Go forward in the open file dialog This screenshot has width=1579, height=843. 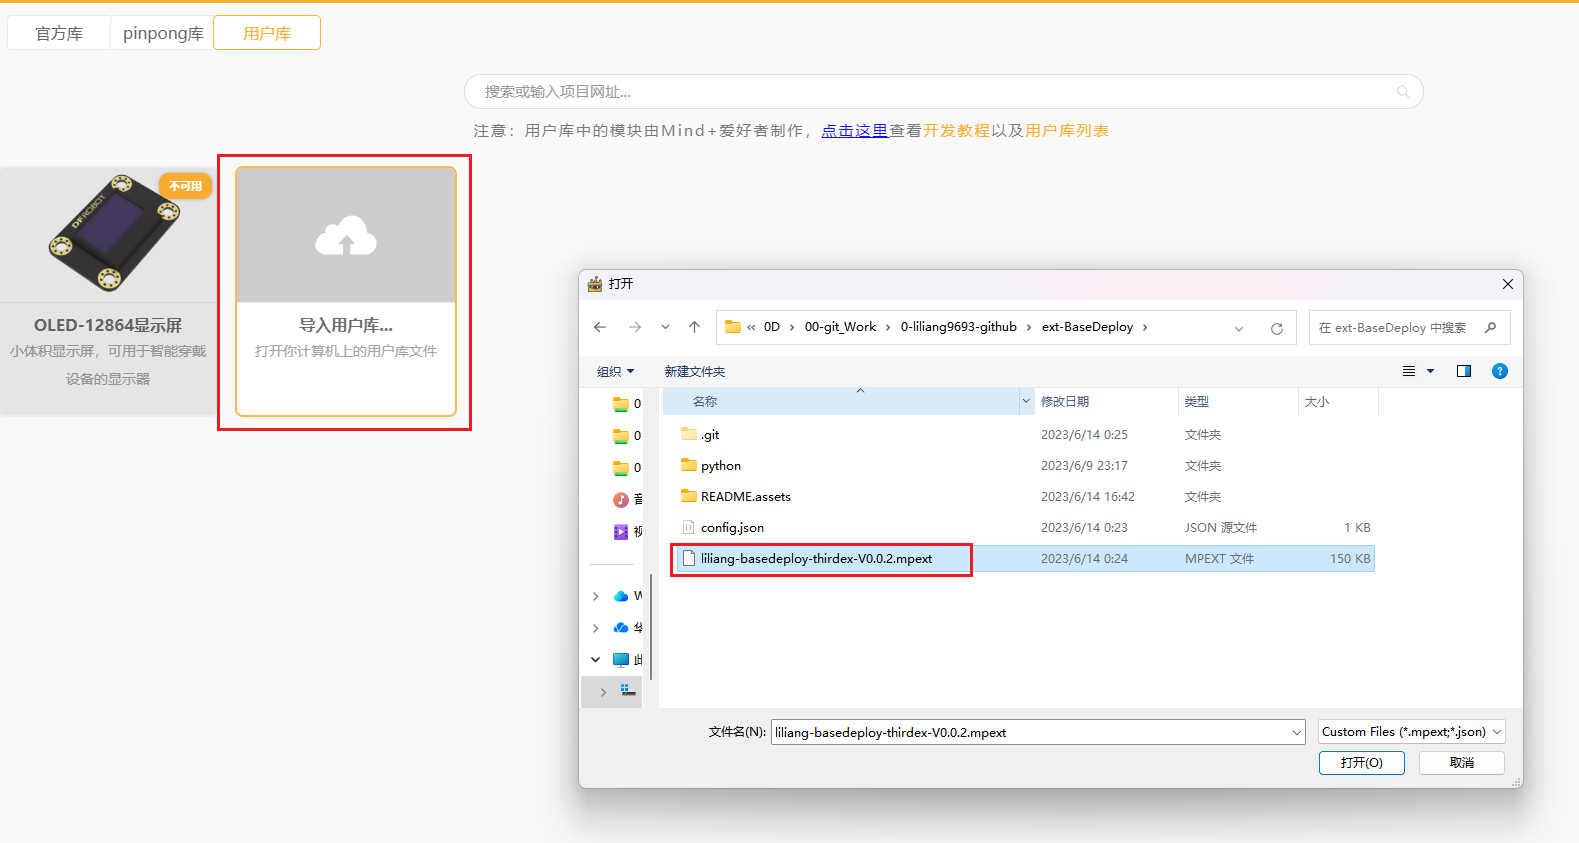pyautogui.click(x=635, y=327)
